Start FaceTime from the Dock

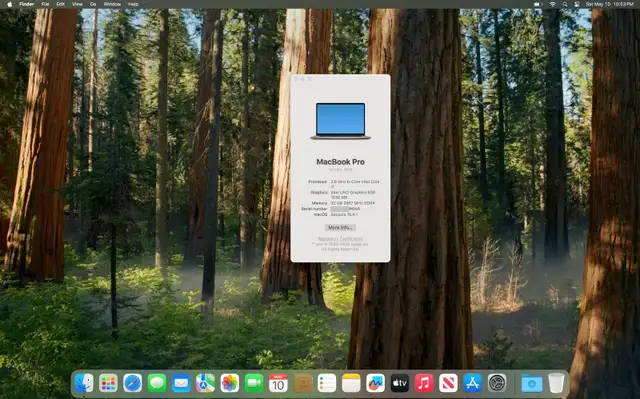254,383
